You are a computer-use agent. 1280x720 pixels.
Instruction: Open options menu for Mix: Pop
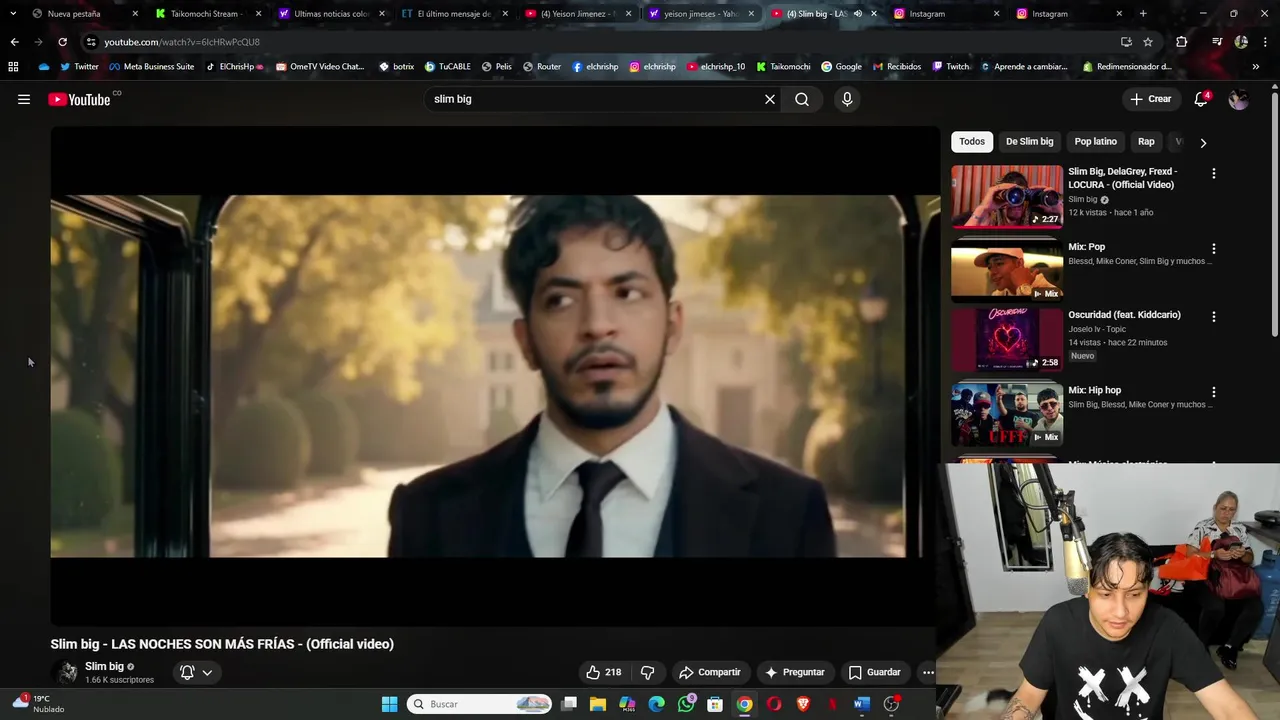pos(1214,248)
